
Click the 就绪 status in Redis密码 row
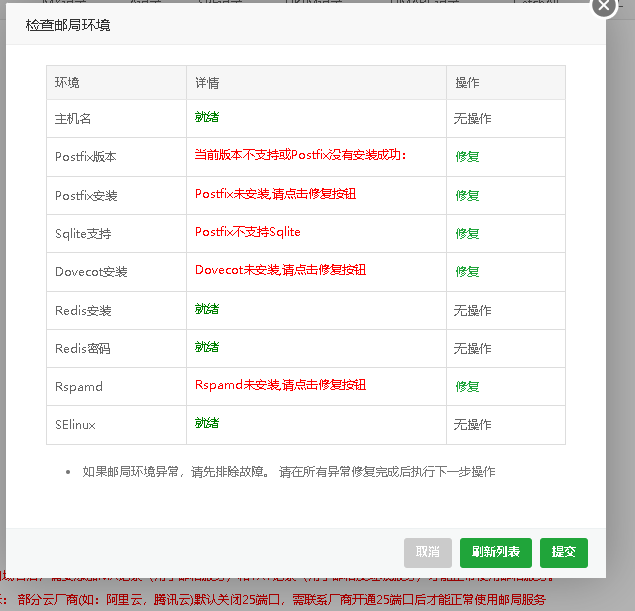point(207,347)
